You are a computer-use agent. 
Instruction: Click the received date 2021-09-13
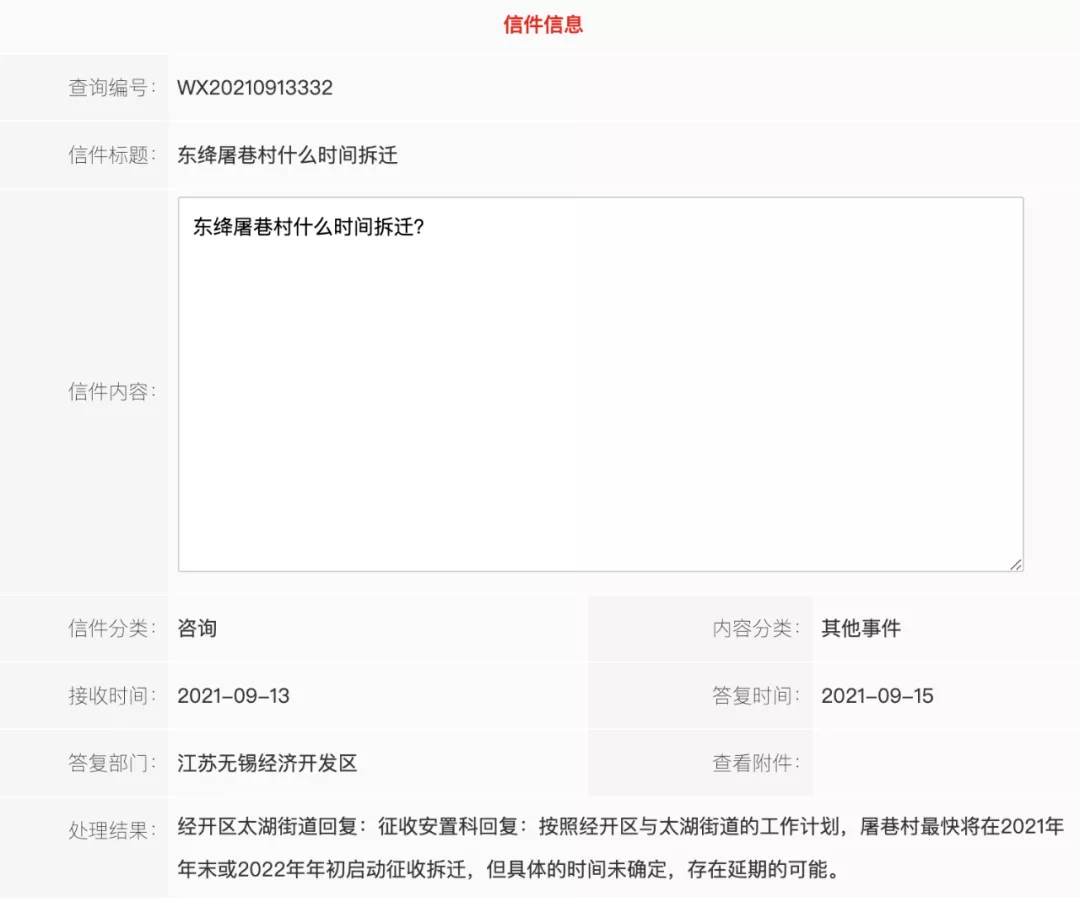tap(233, 696)
